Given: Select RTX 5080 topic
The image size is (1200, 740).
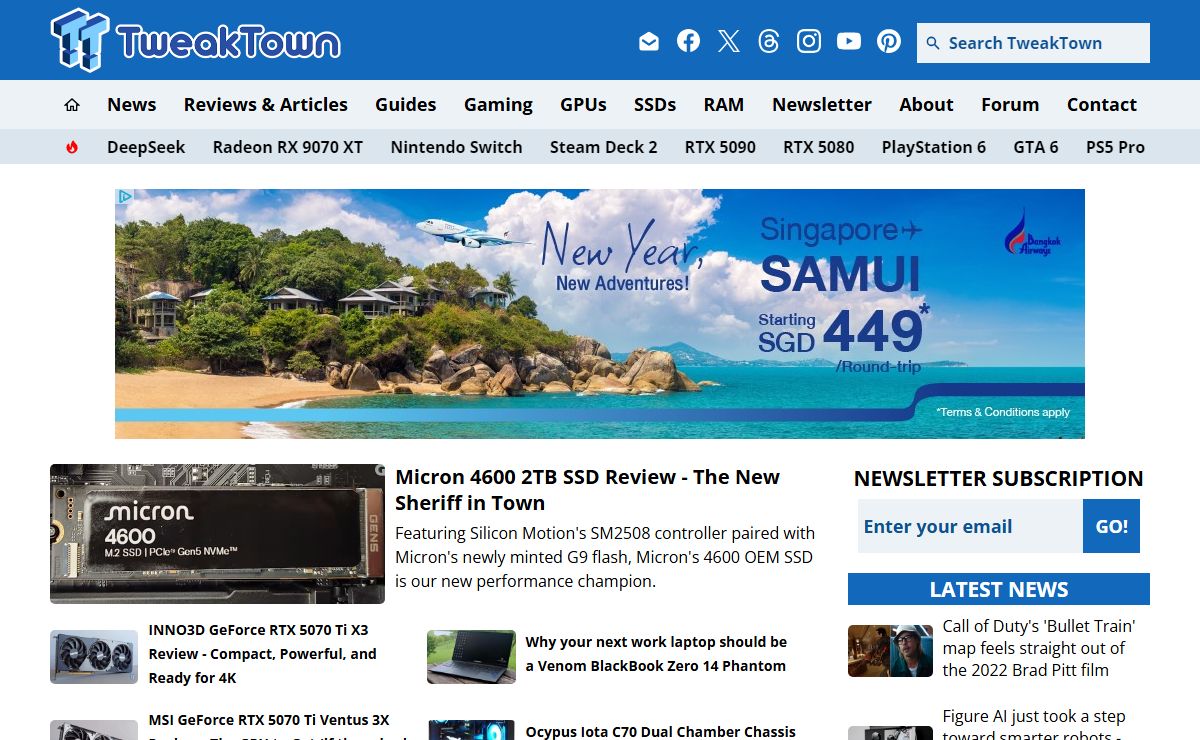Looking at the screenshot, I should 819,147.
